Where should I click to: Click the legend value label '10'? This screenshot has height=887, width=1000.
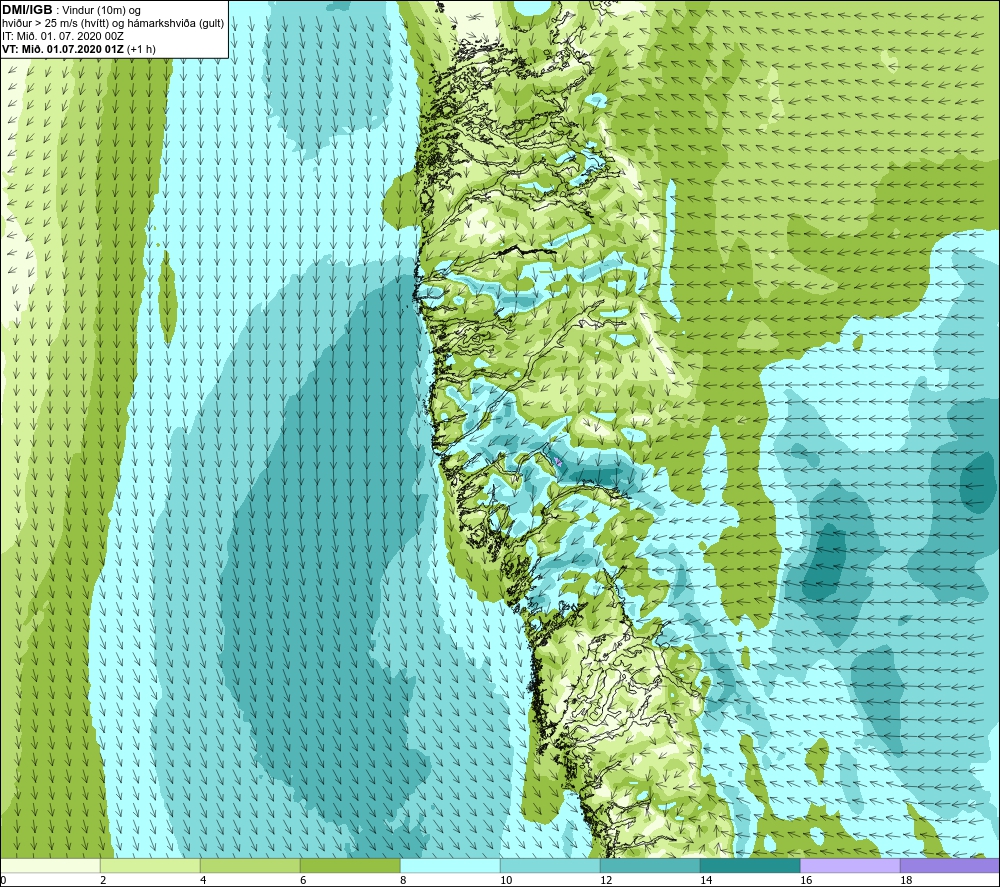505,881
